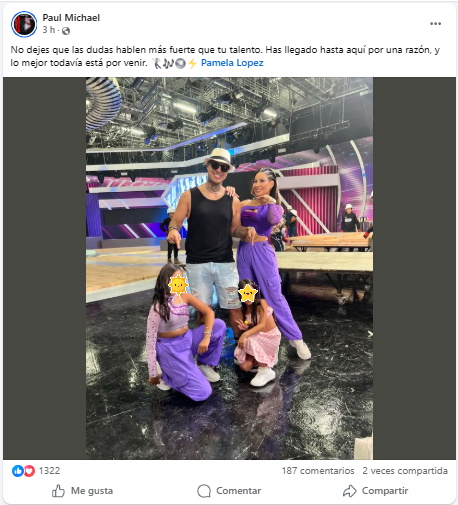Click the public globe privacy icon
The width and height of the screenshot is (458, 505).
(x=66, y=31)
